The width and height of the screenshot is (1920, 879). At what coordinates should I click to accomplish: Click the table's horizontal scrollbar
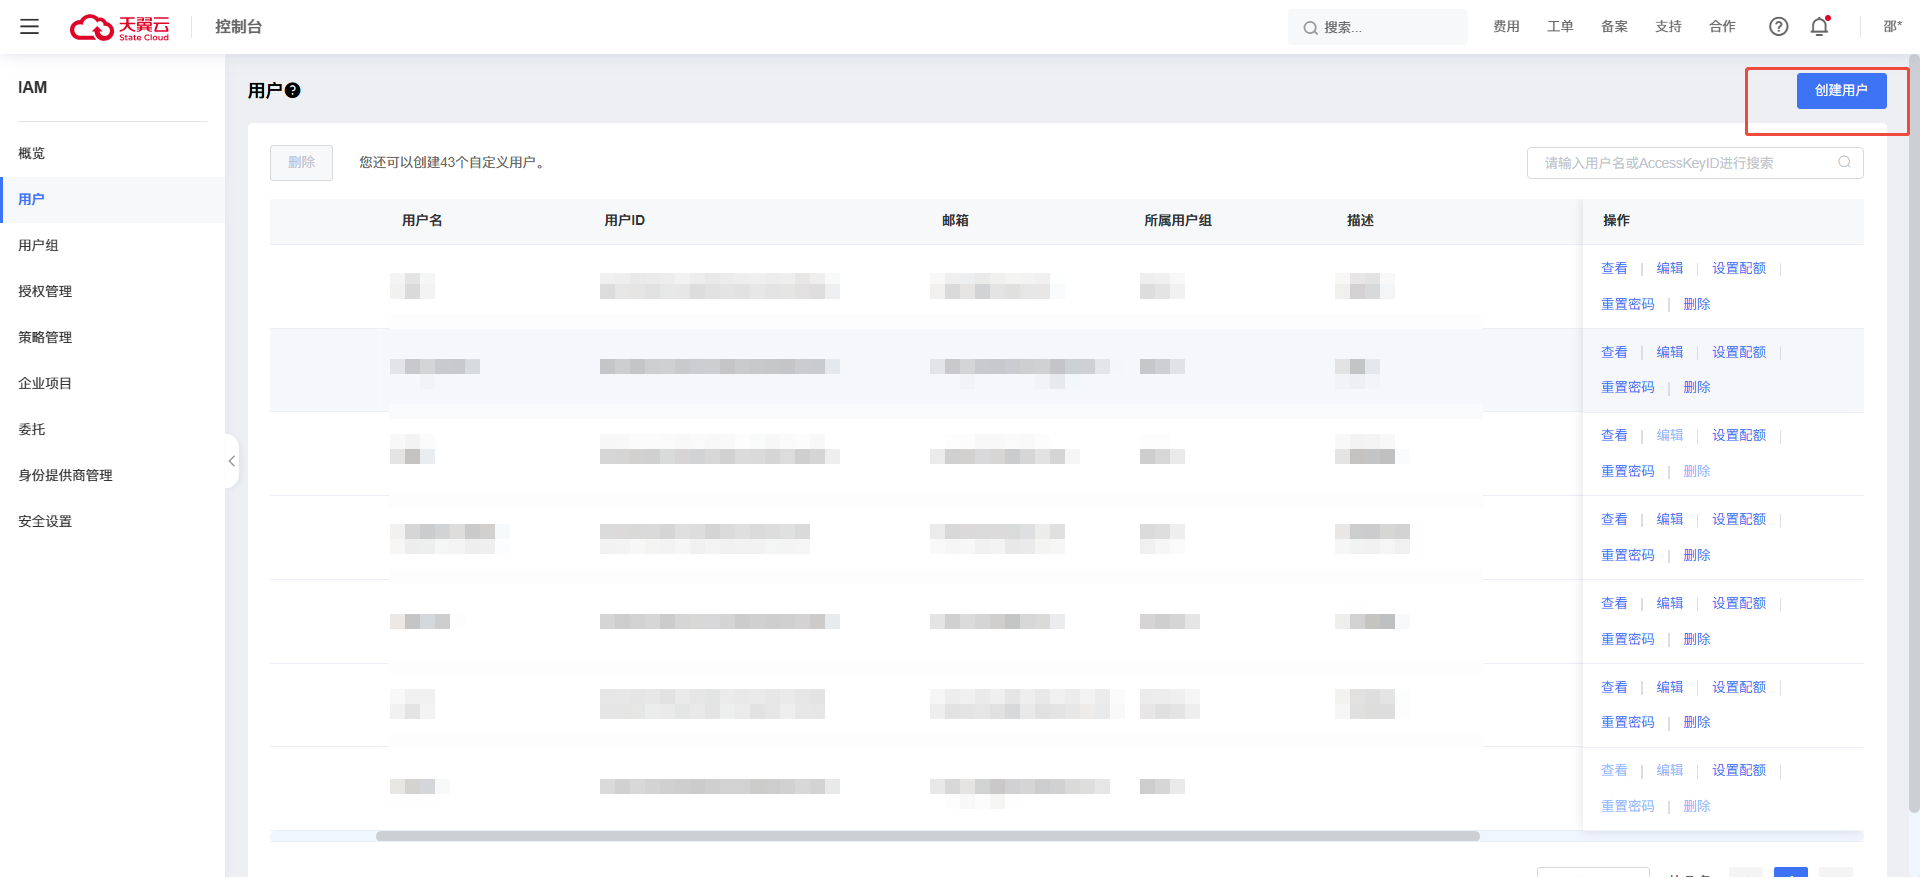point(927,836)
